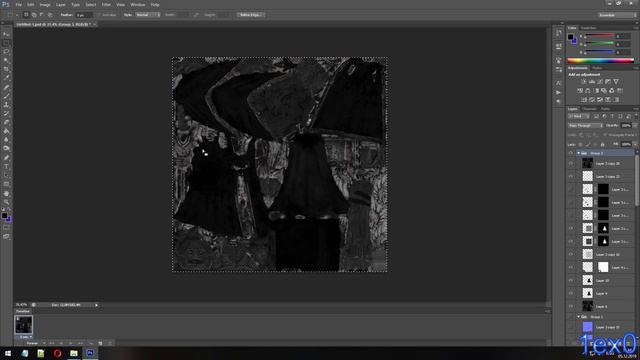
Task: Switch to the Channels tab
Action: (589, 109)
